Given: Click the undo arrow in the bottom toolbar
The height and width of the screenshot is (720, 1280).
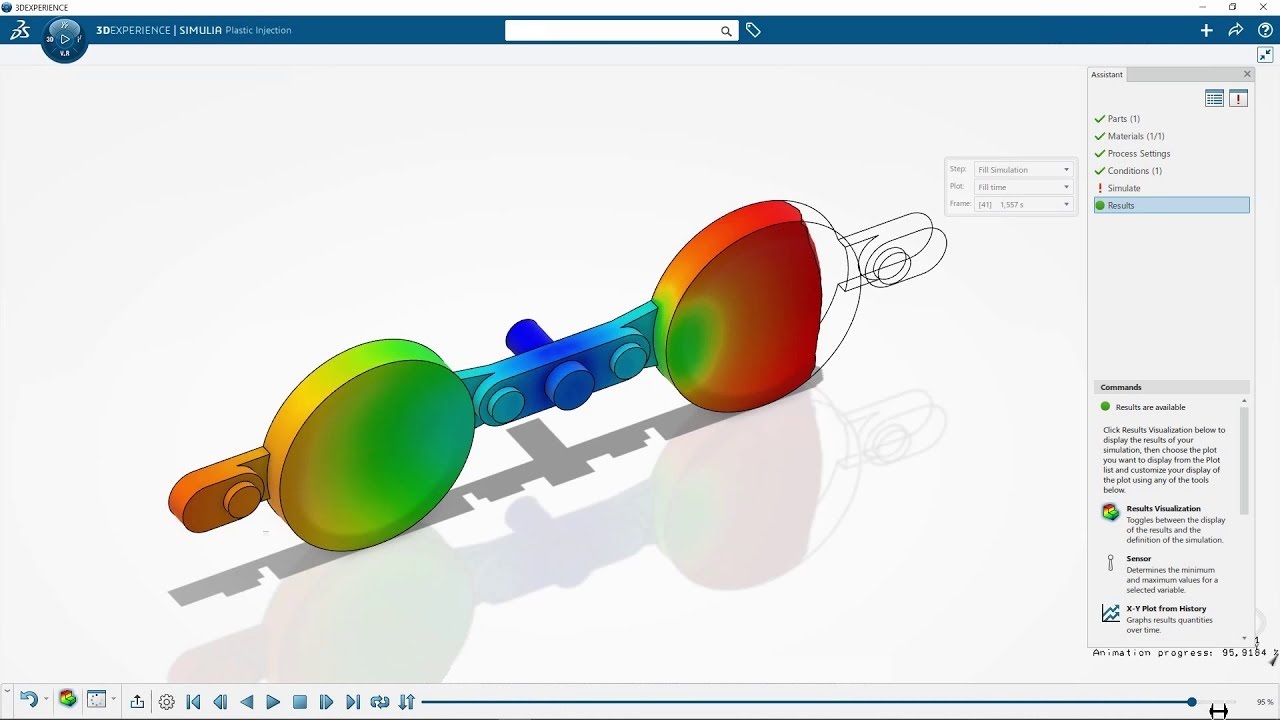Looking at the screenshot, I should tap(29, 700).
